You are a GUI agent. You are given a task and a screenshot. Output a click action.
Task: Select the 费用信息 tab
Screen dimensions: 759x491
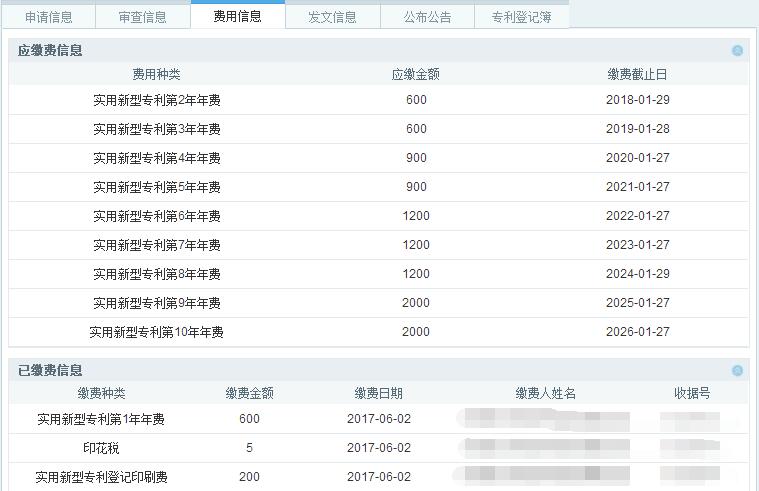(237, 16)
